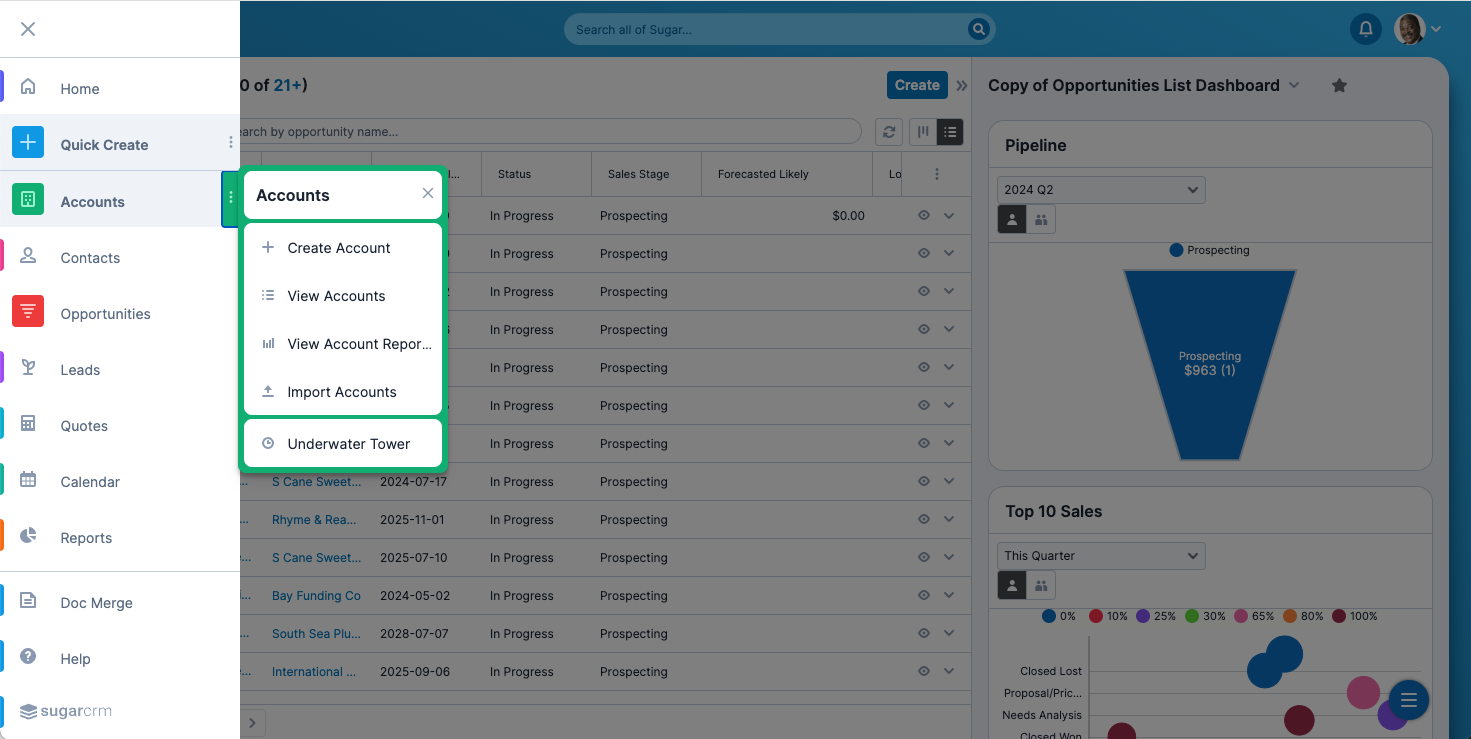This screenshot has height=739, width=1471.
Task: Preview Bay Funding Co opportunity
Action: click(x=924, y=595)
